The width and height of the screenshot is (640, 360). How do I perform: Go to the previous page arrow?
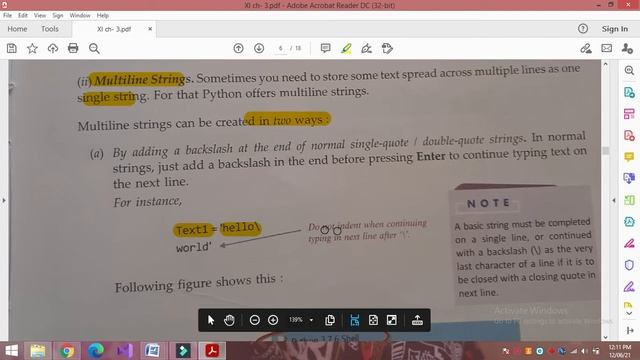(x=238, y=49)
